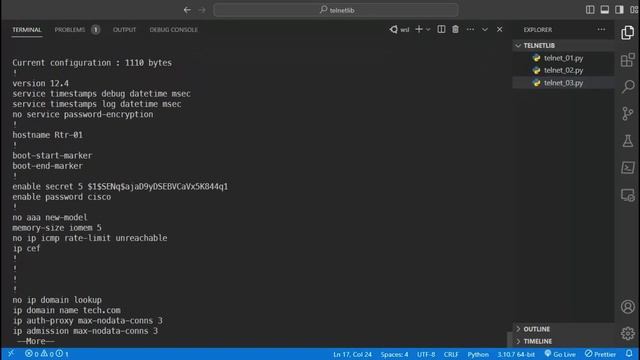Click Prettier status item
Screen dimensions: 640x360
click(600, 354)
